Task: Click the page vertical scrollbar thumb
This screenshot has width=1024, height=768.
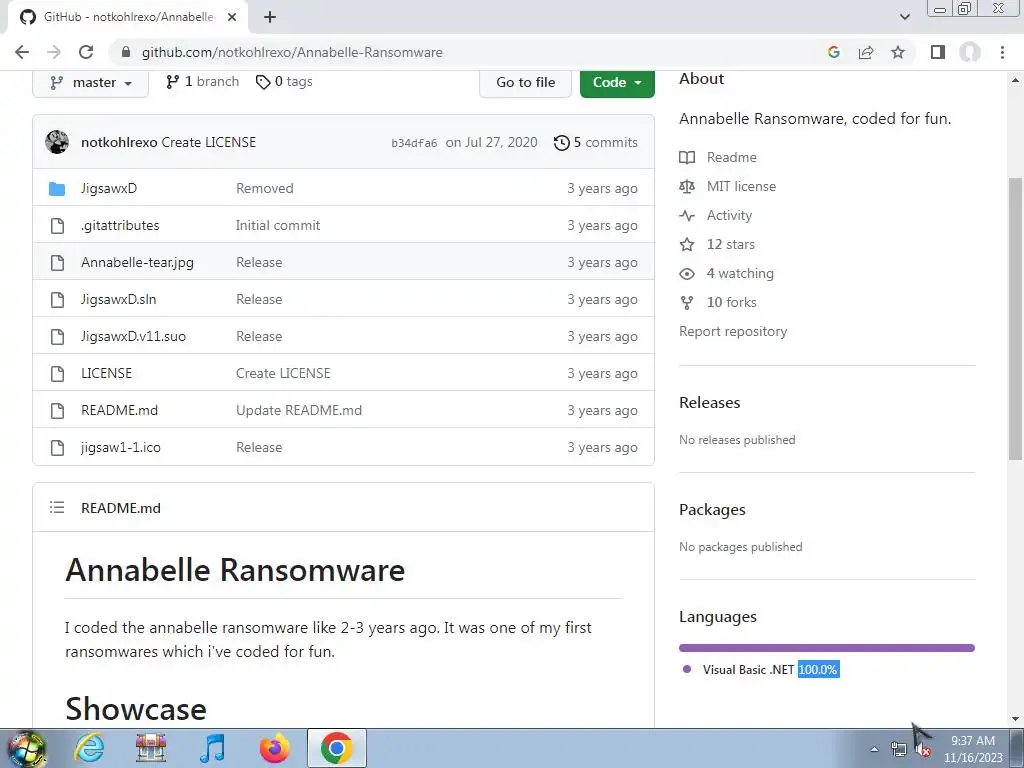Action: [x=1016, y=318]
